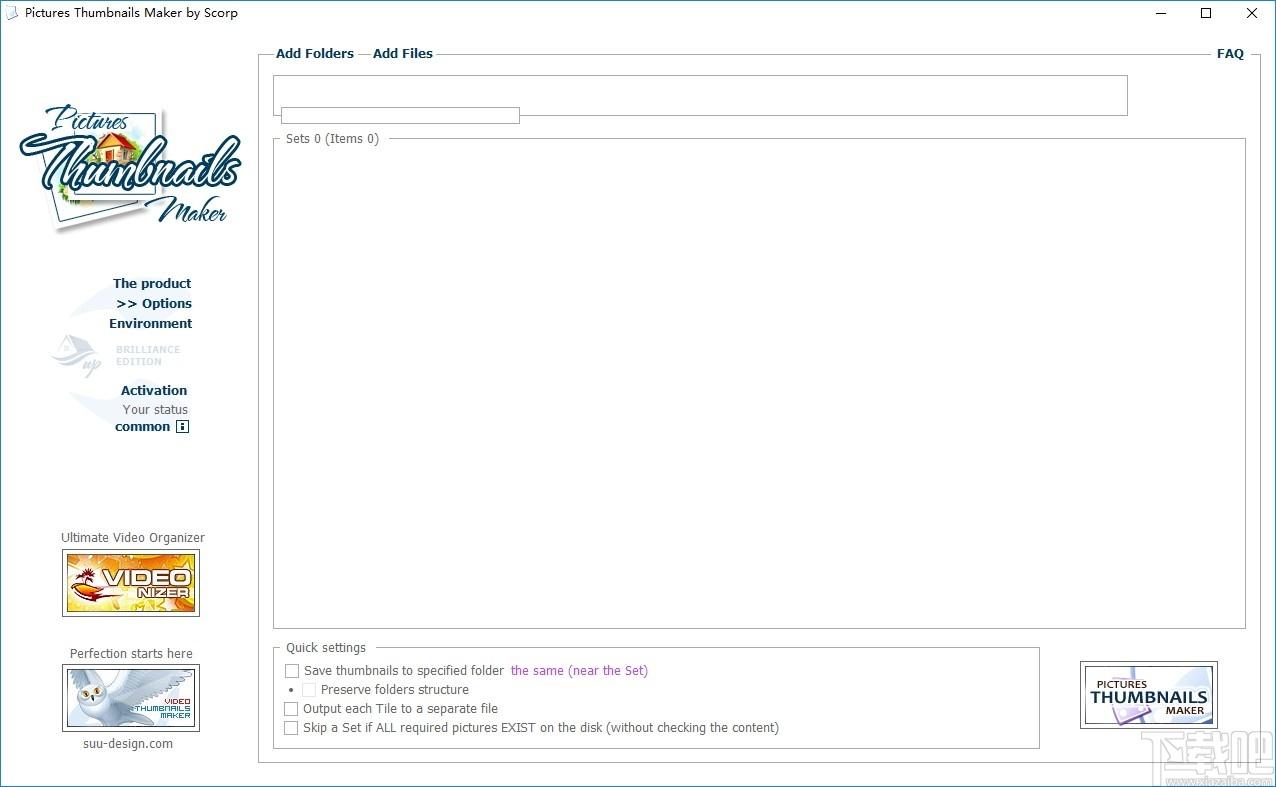Click the 'the same (near the Set)' folder link
Viewport: 1276px width, 787px height.
579,671
